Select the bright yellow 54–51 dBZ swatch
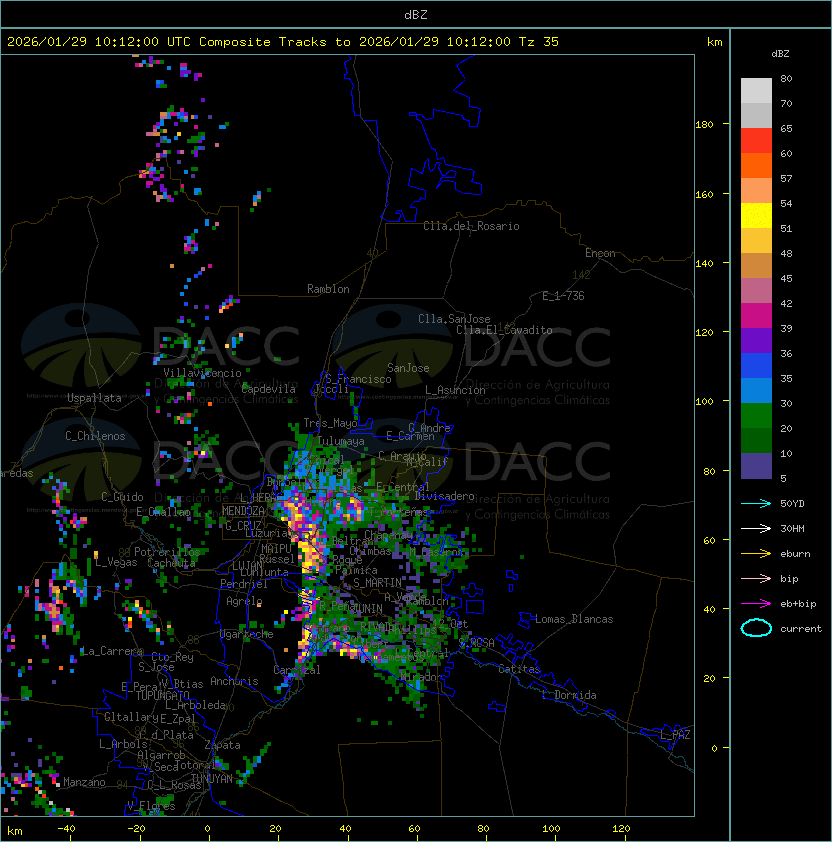Image resolution: width=832 pixels, height=842 pixels. pos(756,216)
